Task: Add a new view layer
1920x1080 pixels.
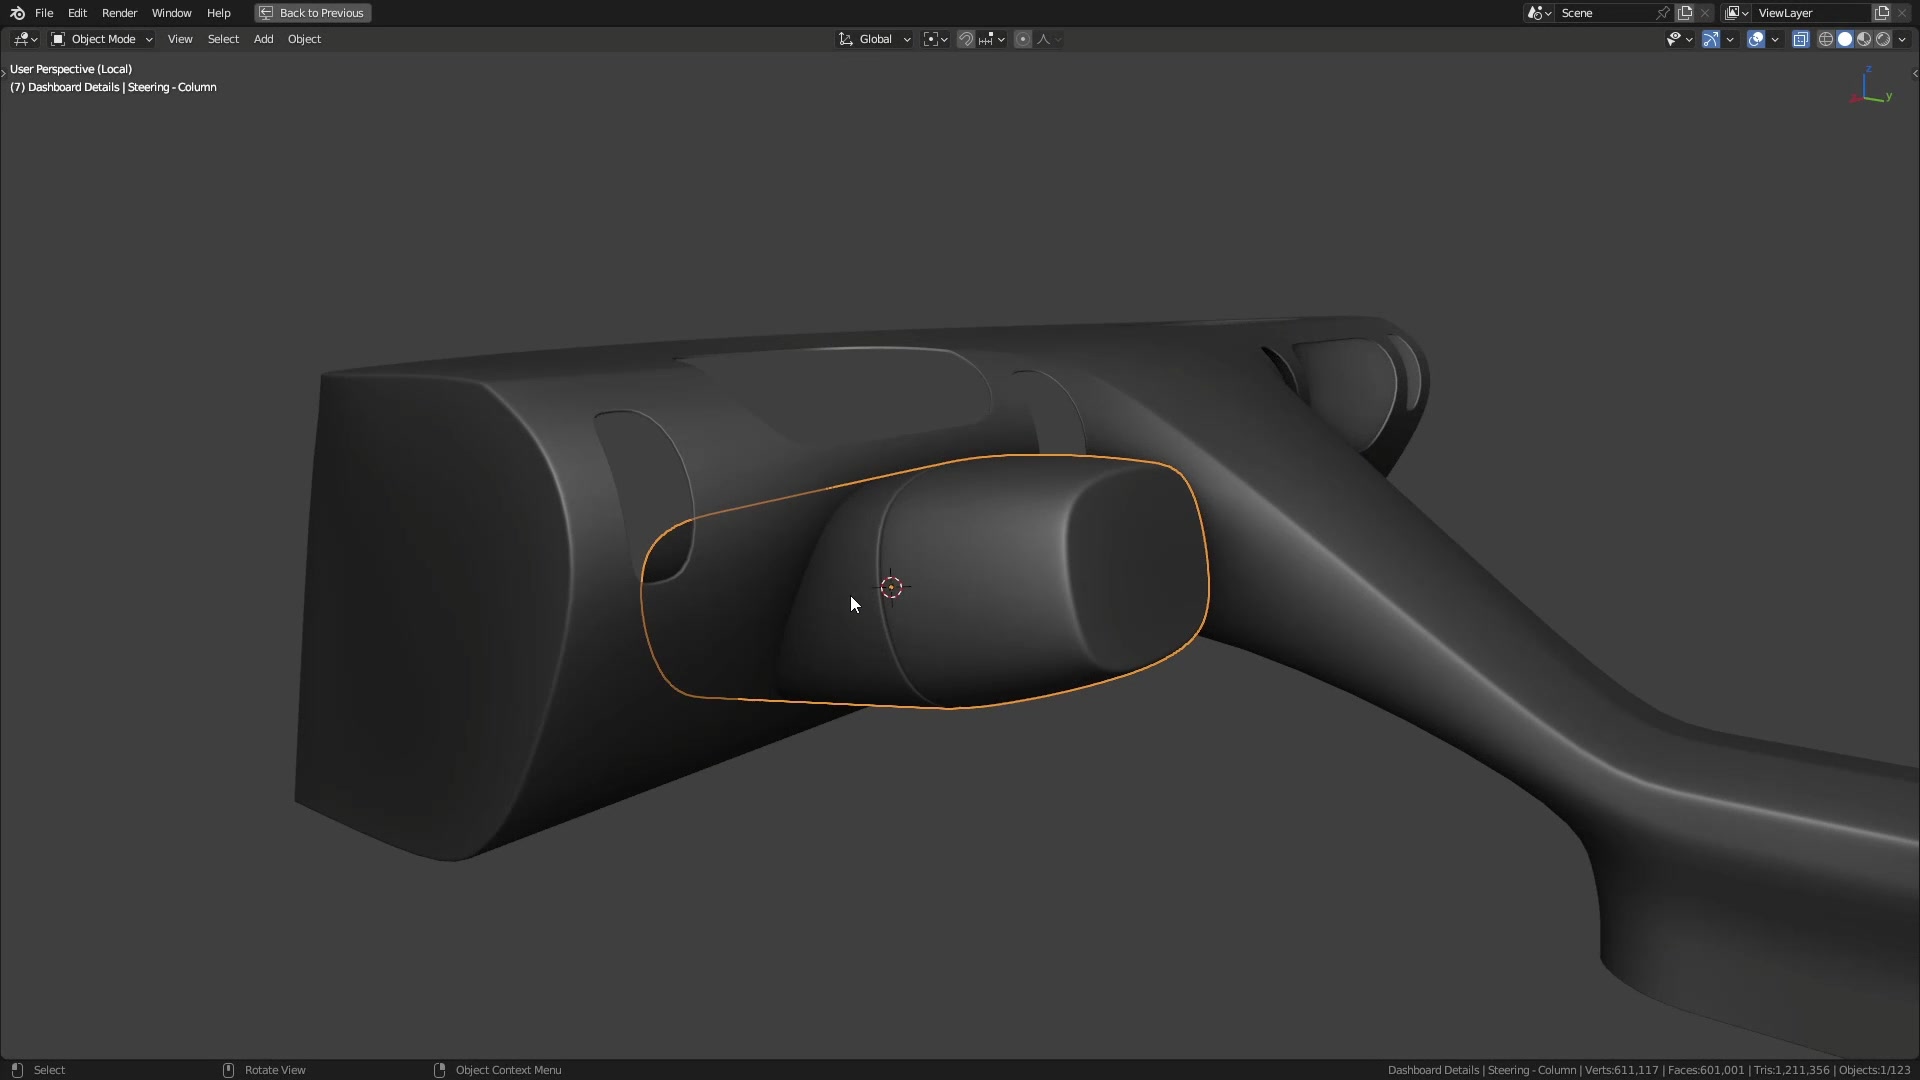Action: coord(1882,13)
